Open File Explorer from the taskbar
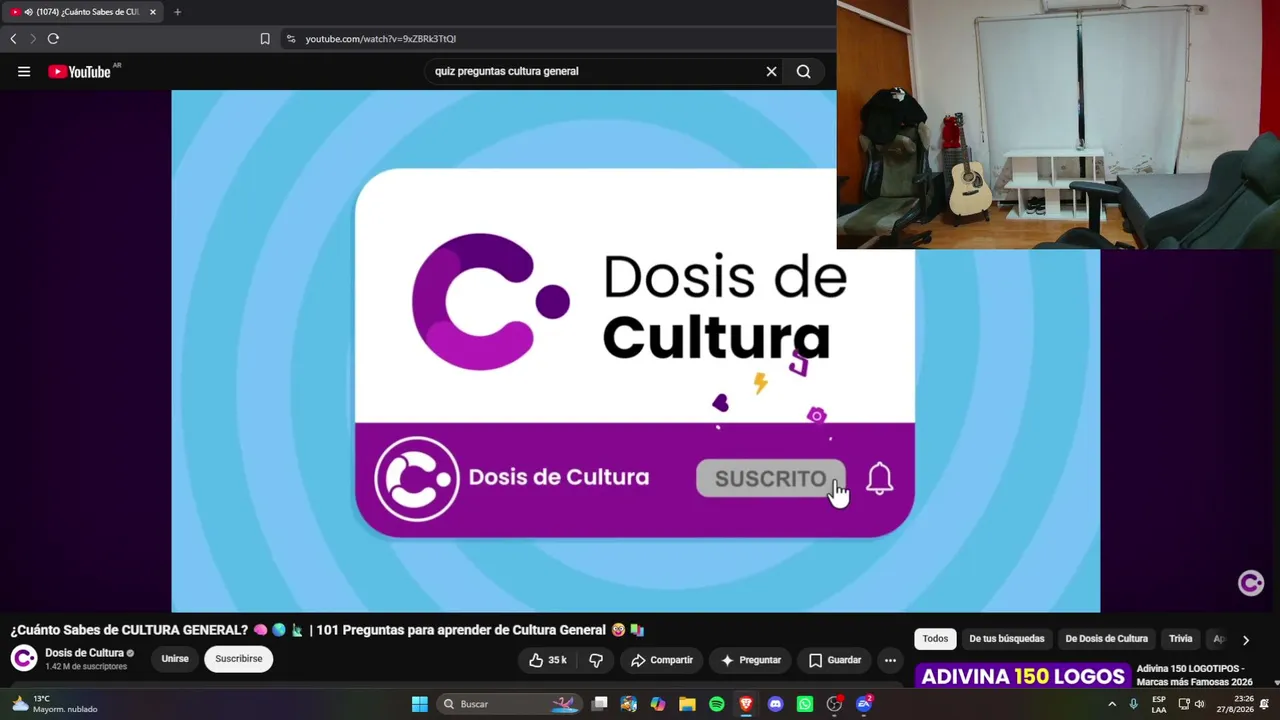The width and height of the screenshot is (1280, 720). click(x=687, y=704)
